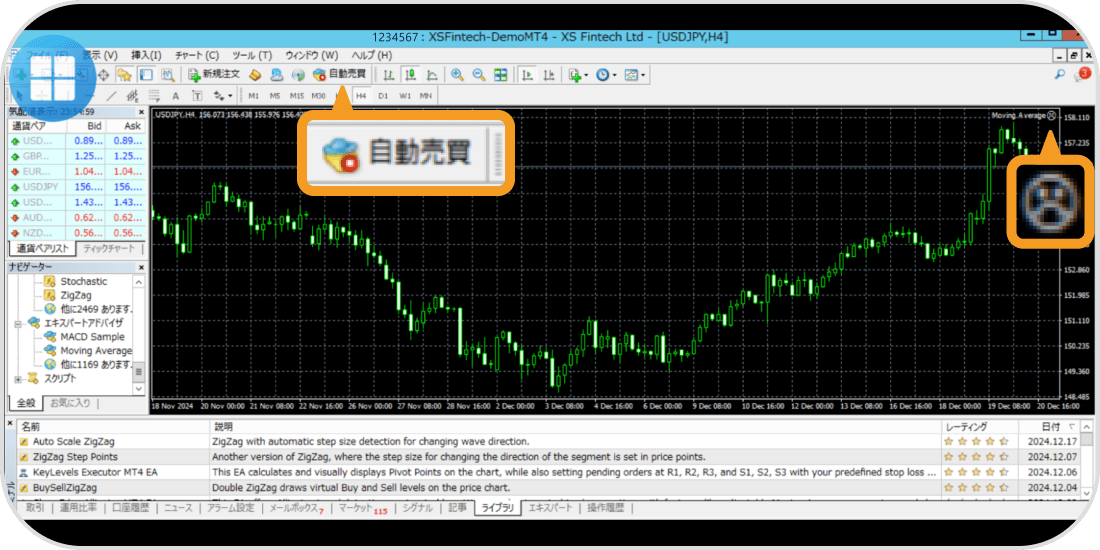1100x550 pixels.
Task: Toggle chart shift icon
Action: click(x=549, y=74)
